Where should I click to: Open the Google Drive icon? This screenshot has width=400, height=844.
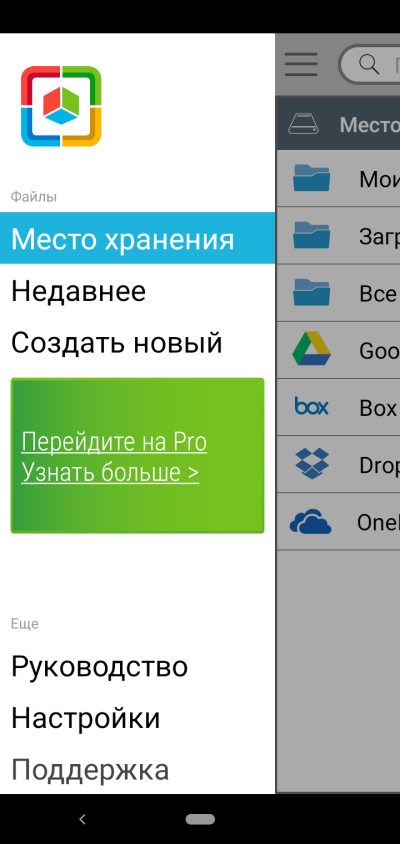pyautogui.click(x=311, y=349)
